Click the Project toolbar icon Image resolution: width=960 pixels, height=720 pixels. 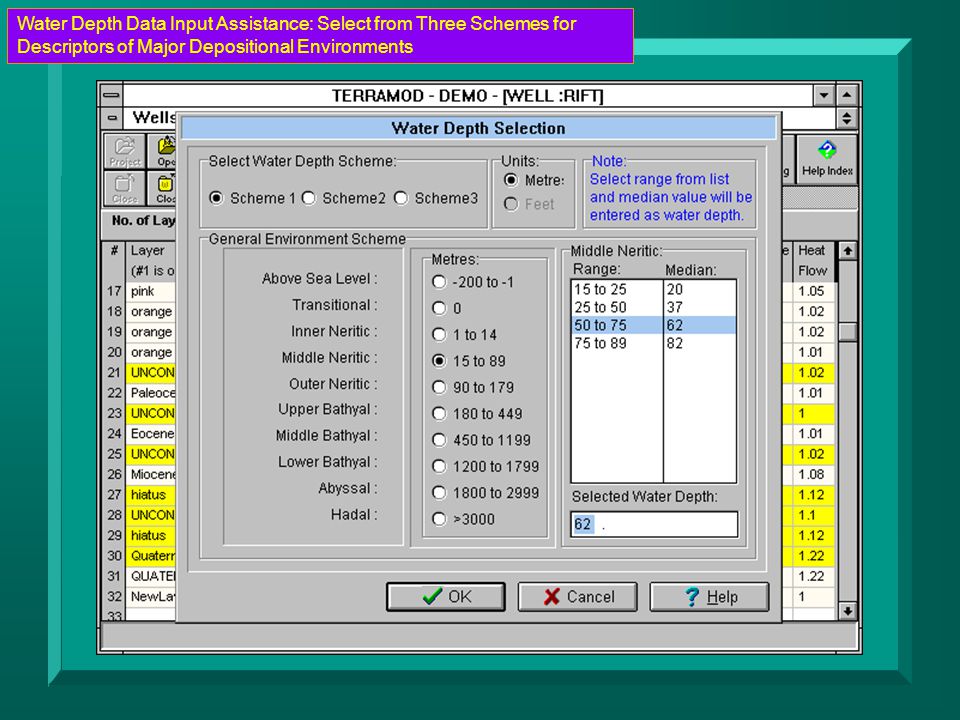pos(125,151)
